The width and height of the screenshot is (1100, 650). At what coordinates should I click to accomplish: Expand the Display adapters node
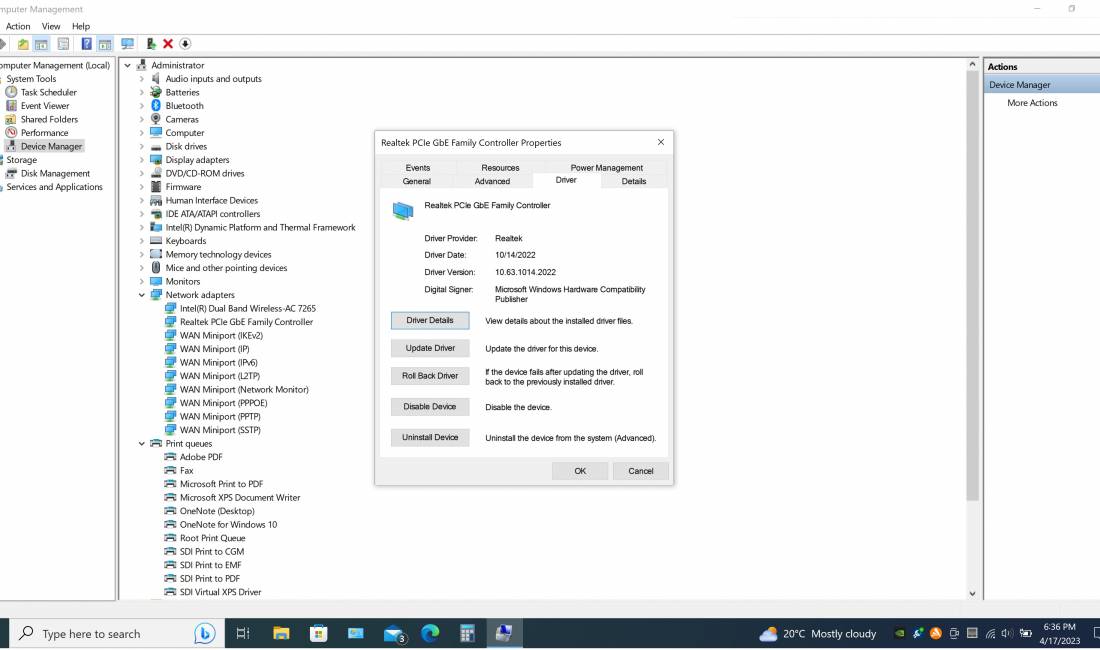tap(142, 160)
